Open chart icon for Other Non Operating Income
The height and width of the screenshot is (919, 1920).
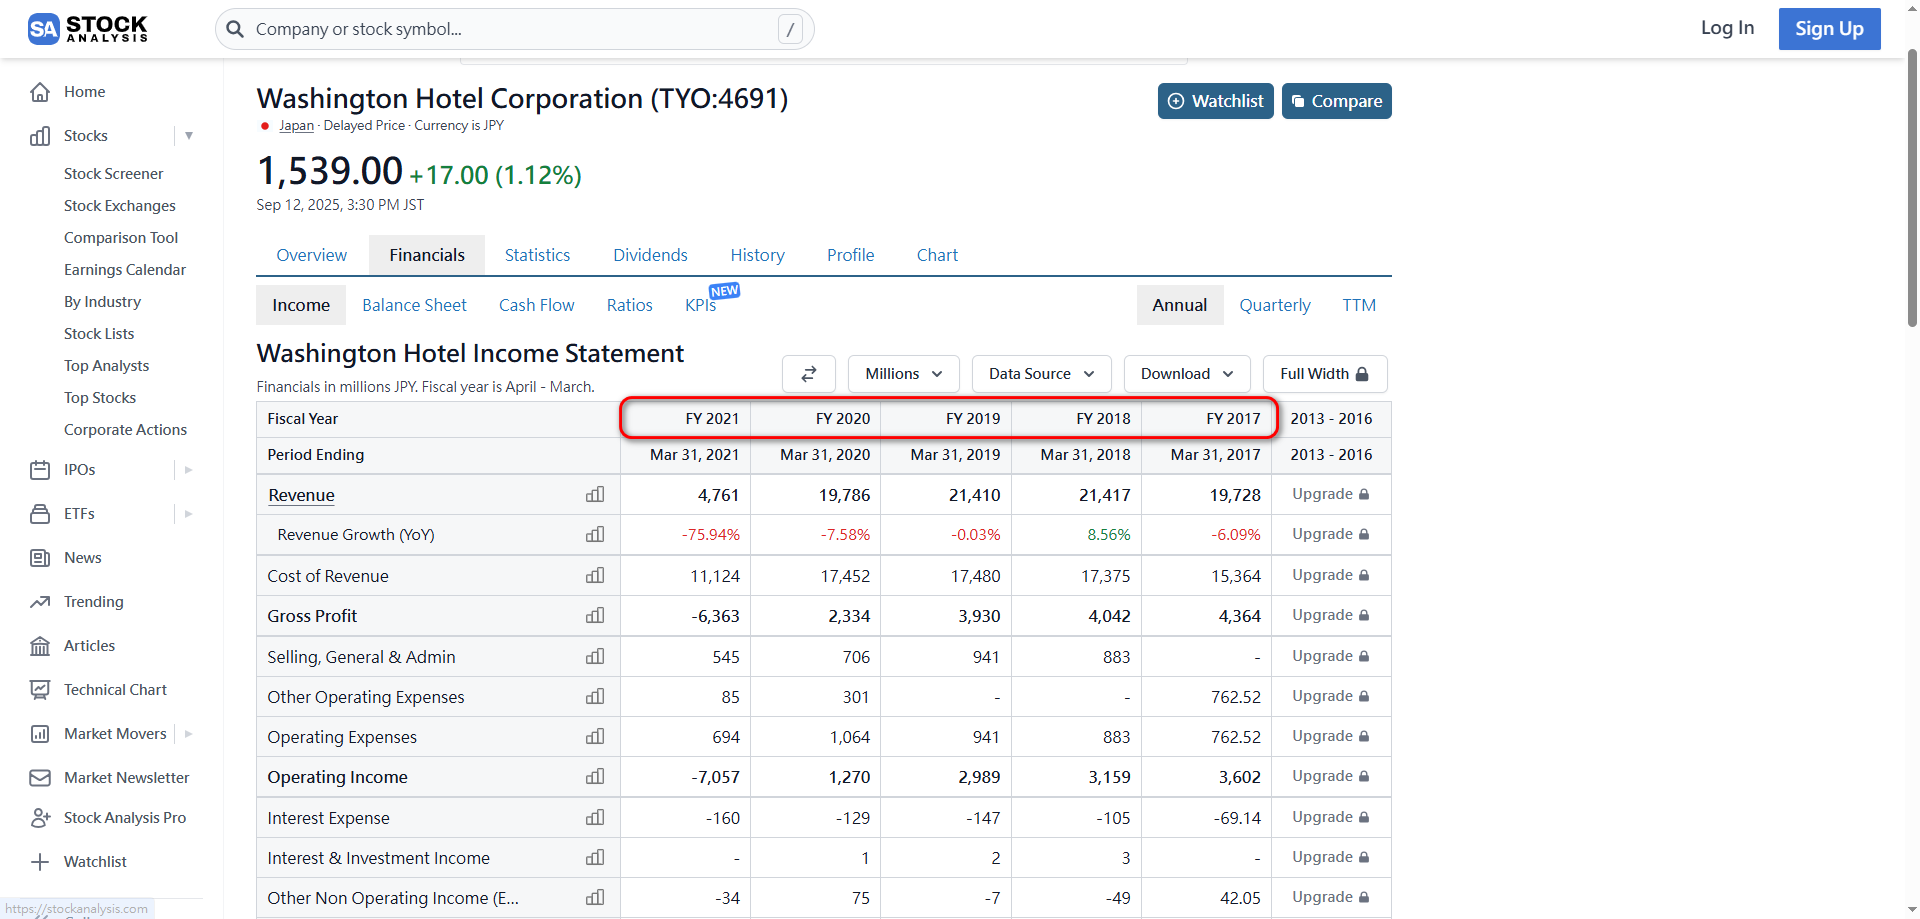pyautogui.click(x=595, y=897)
